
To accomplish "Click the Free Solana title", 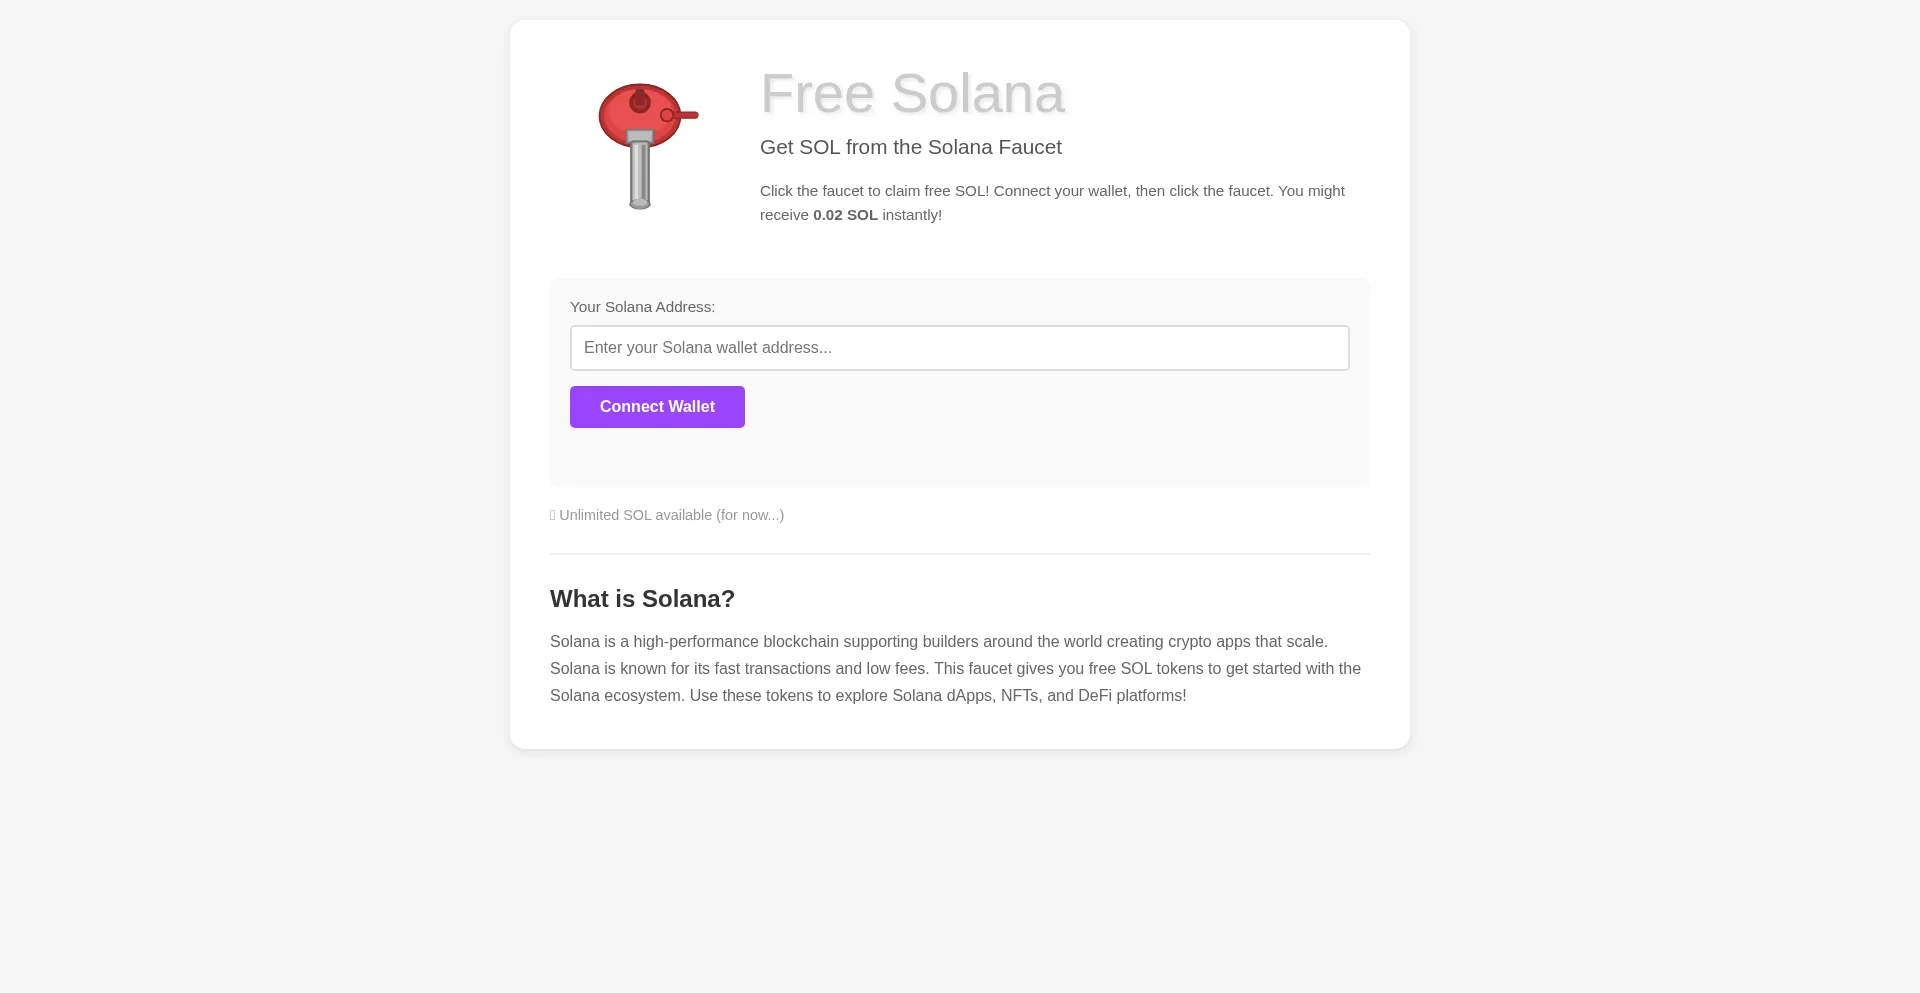I will [912, 93].
